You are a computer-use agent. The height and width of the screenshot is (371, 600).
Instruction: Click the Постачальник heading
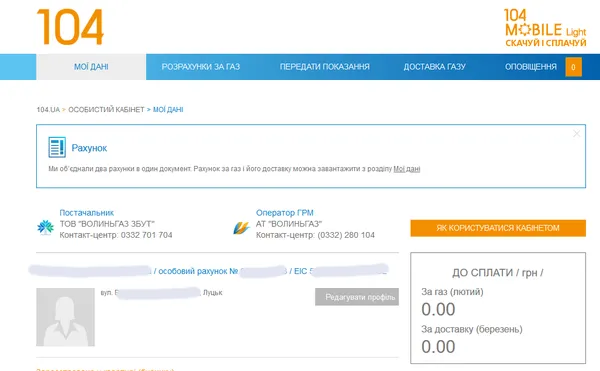(86, 213)
